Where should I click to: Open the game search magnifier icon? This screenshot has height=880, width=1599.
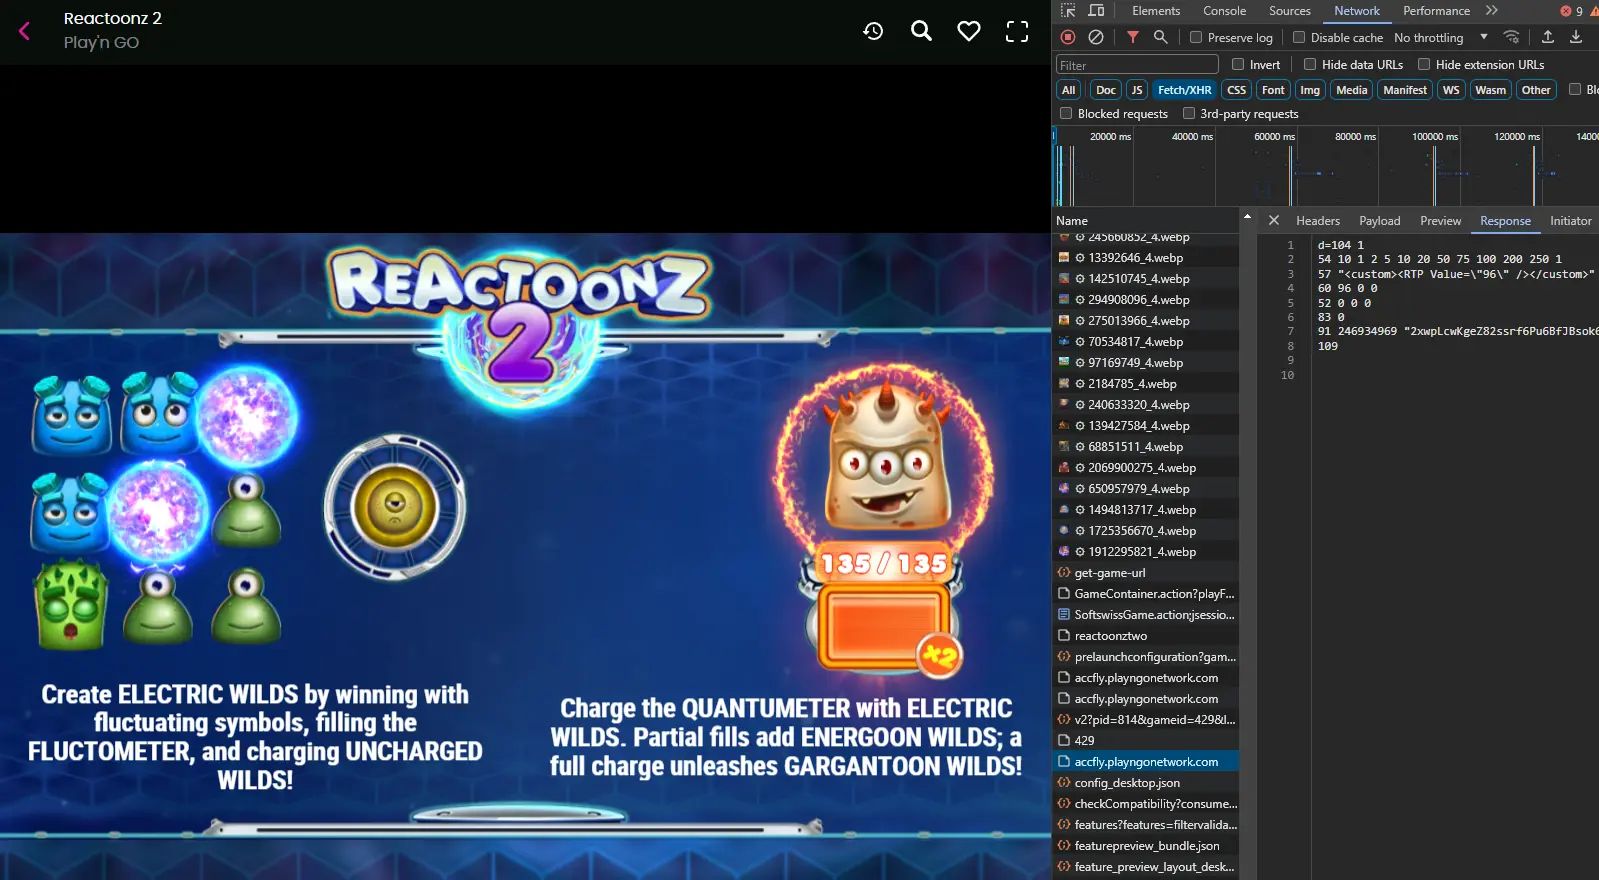pos(921,31)
